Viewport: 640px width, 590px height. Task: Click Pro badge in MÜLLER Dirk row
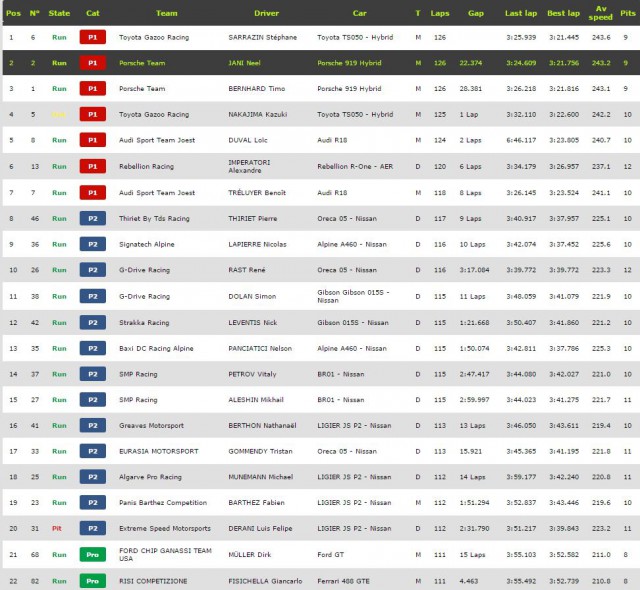[x=93, y=555]
